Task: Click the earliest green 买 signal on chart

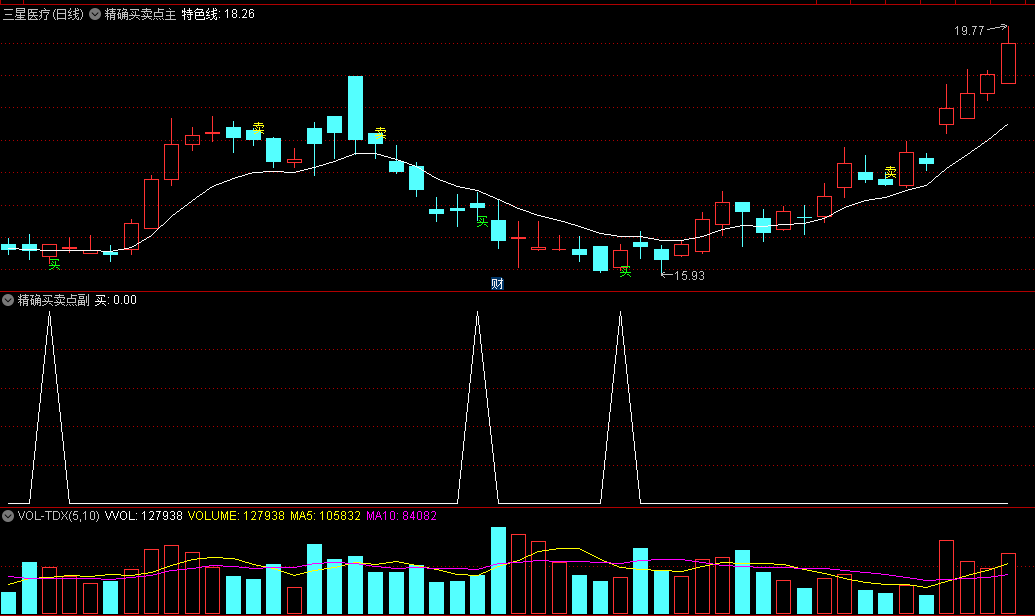Action: coord(54,264)
